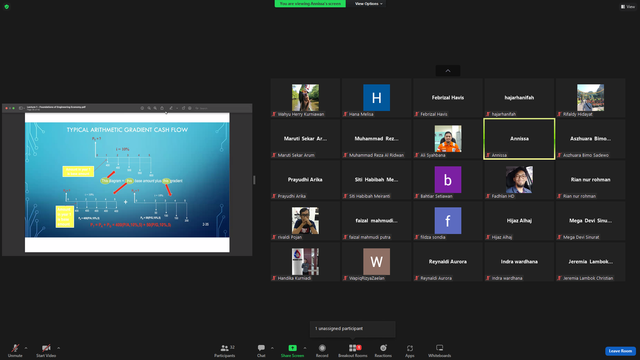Click the green encryption shield icon
Screen dimensions: 640x360
7,7
